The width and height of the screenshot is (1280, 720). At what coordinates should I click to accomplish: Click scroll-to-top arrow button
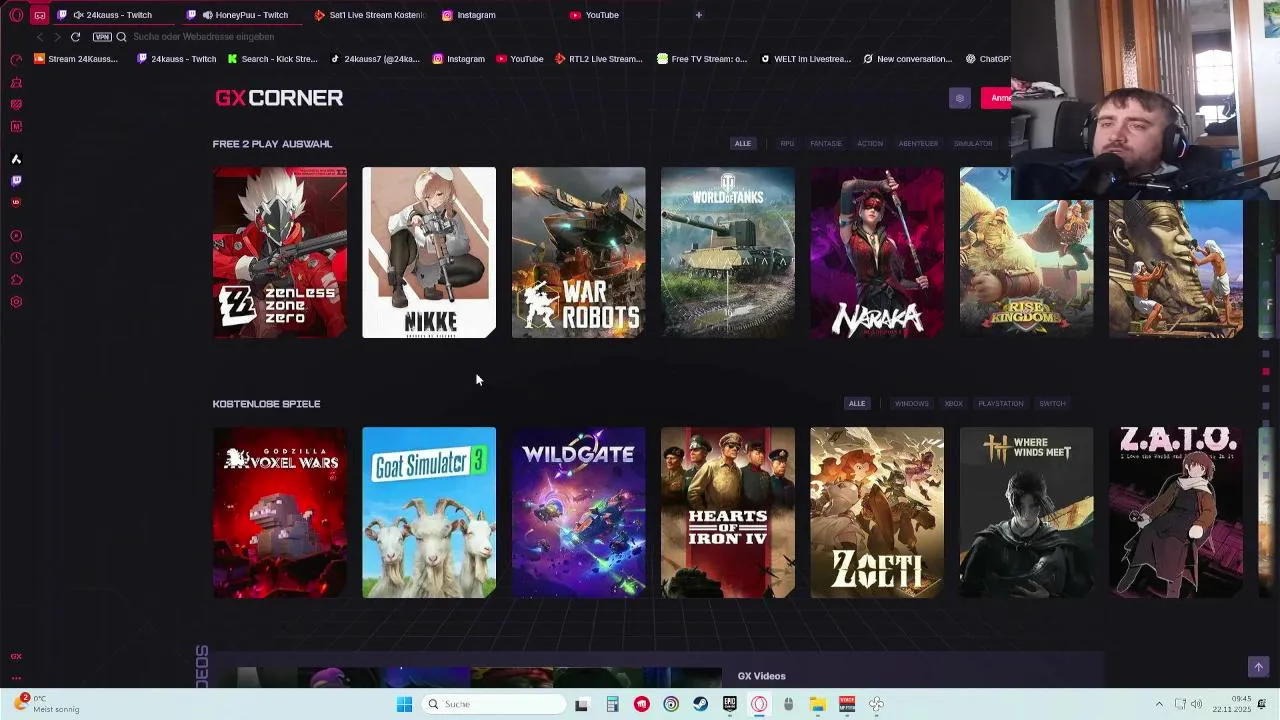click(x=1259, y=667)
